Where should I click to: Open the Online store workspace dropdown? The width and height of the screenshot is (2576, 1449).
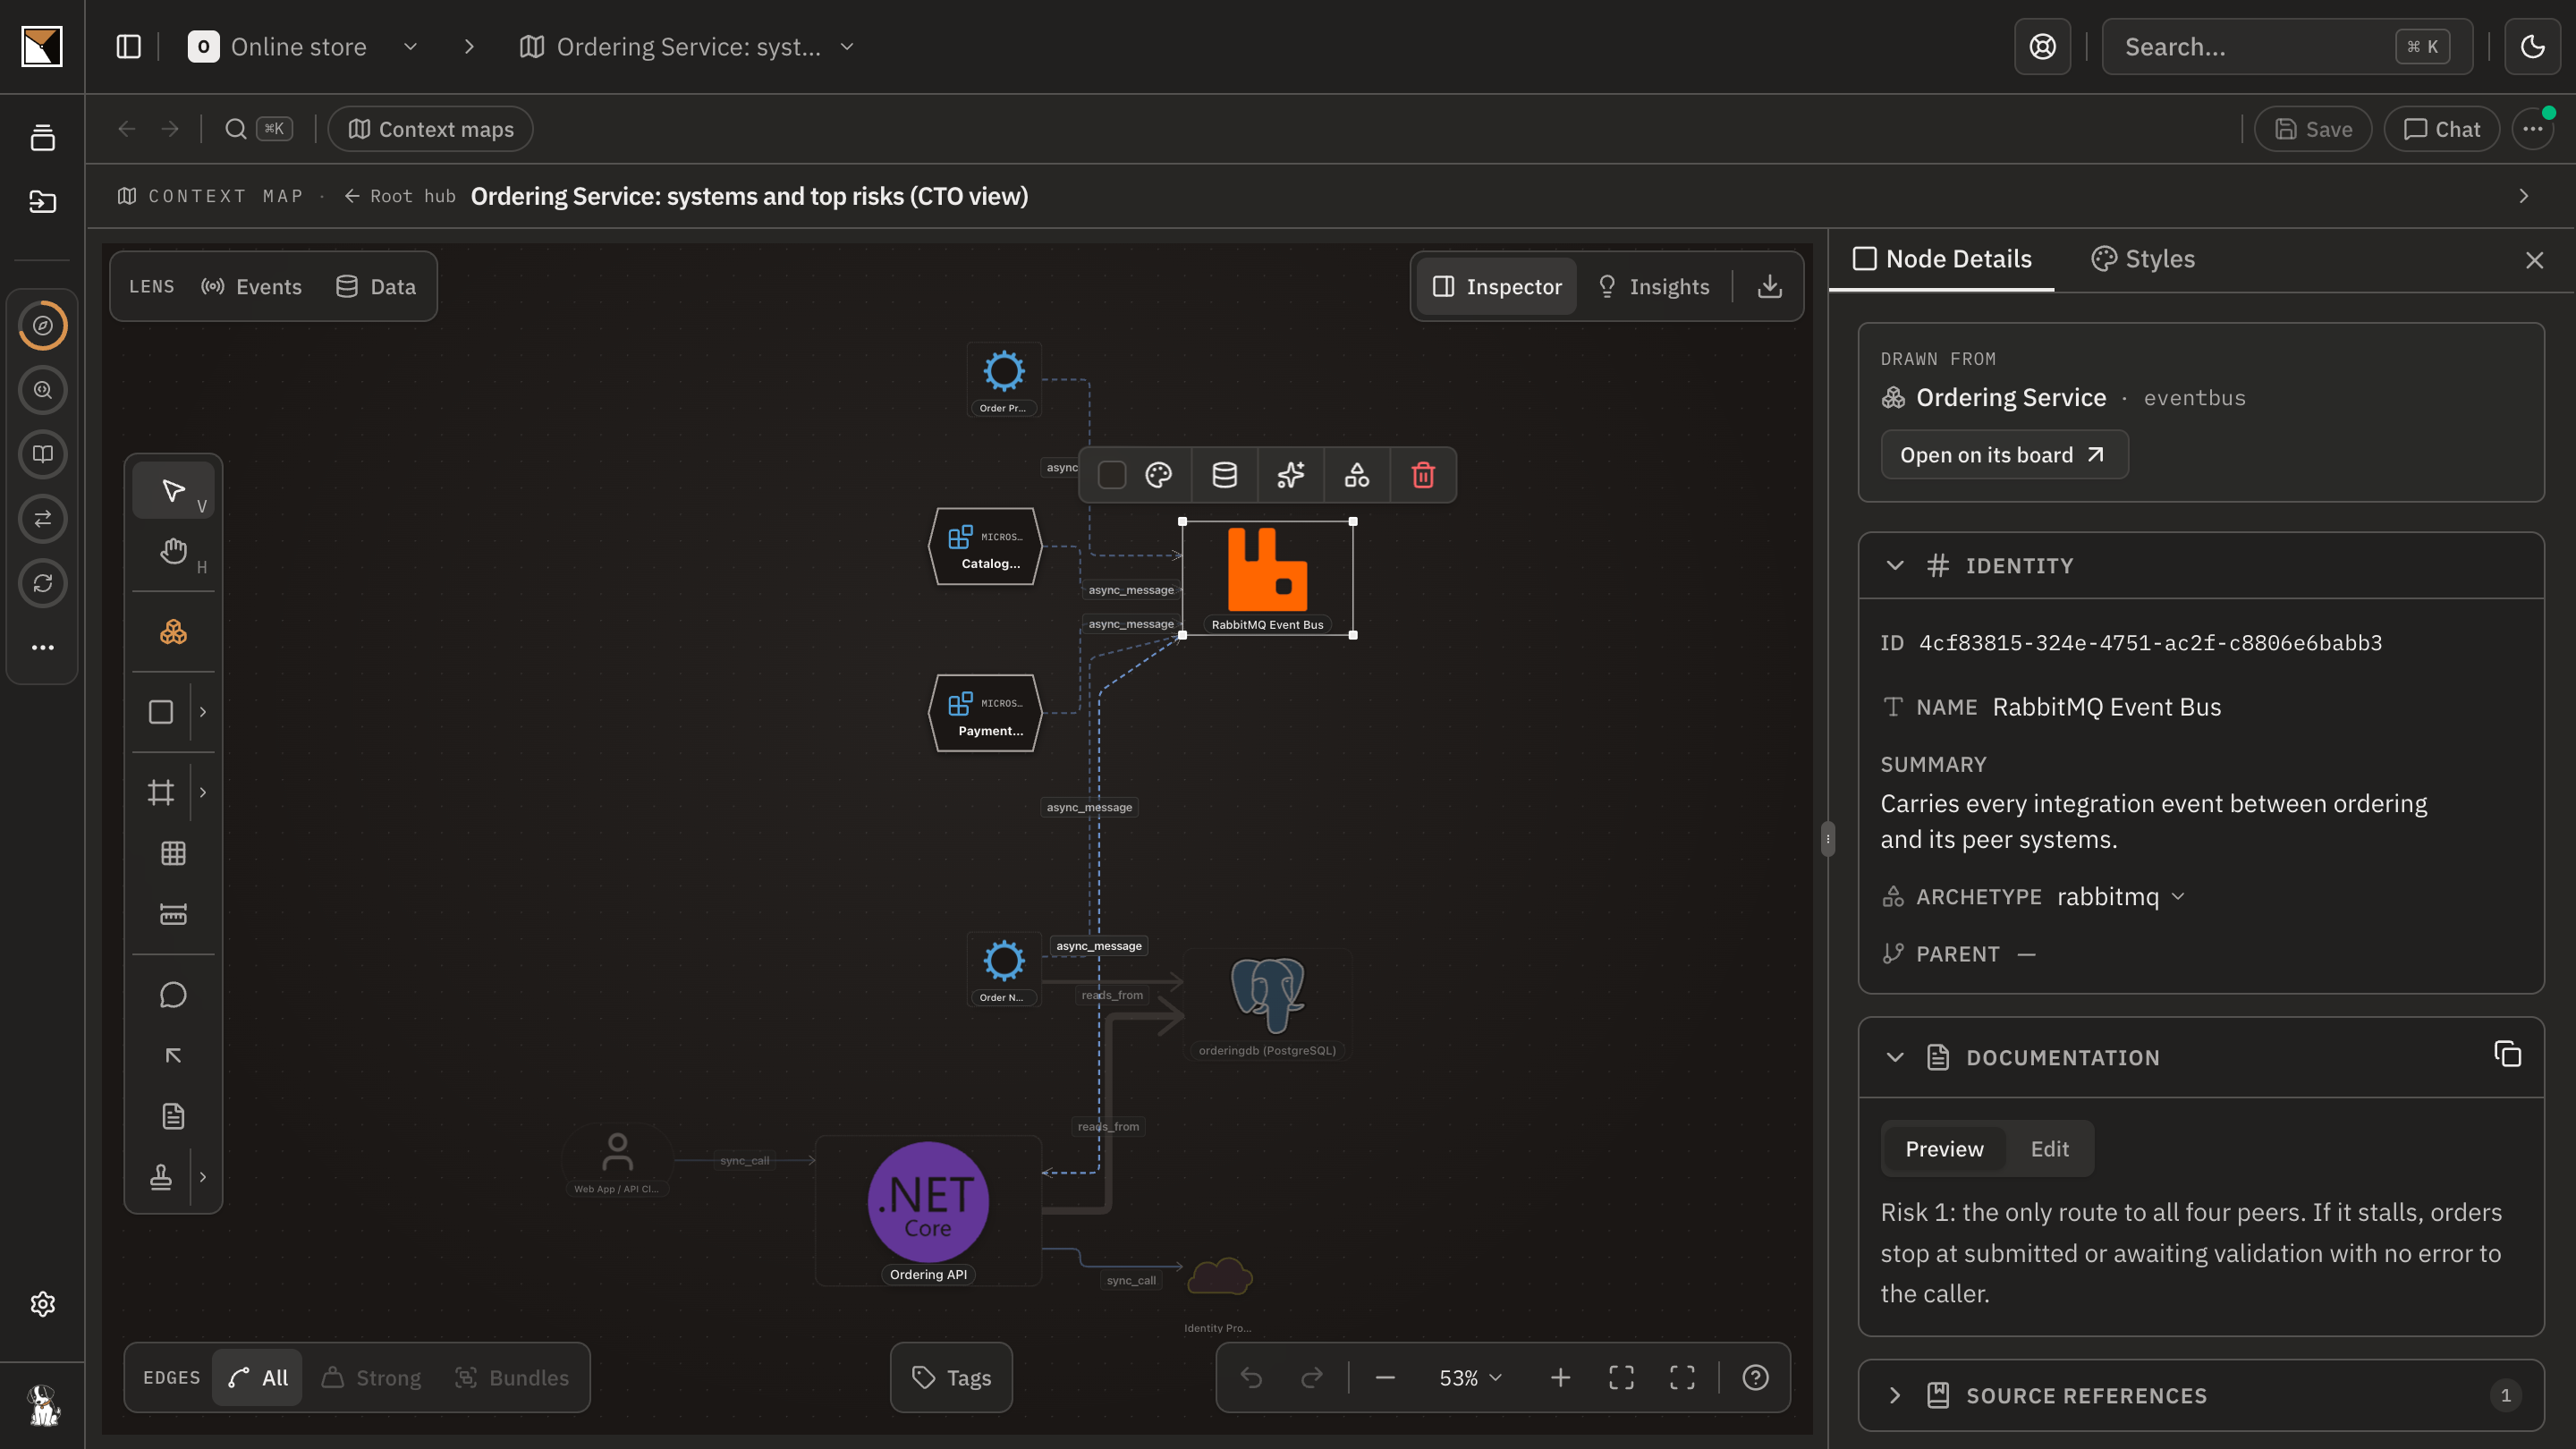[x=410, y=47]
